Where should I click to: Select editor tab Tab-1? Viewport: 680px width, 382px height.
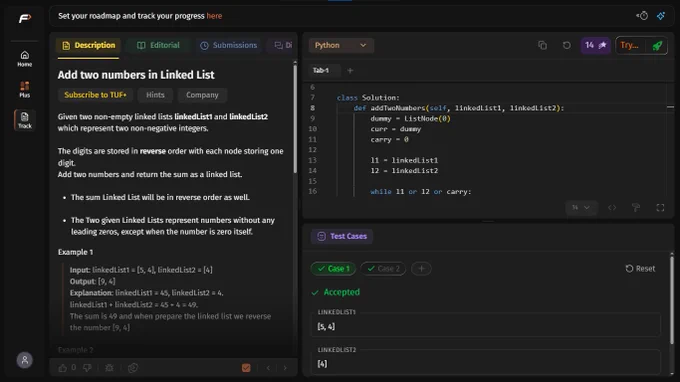[x=320, y=70]
